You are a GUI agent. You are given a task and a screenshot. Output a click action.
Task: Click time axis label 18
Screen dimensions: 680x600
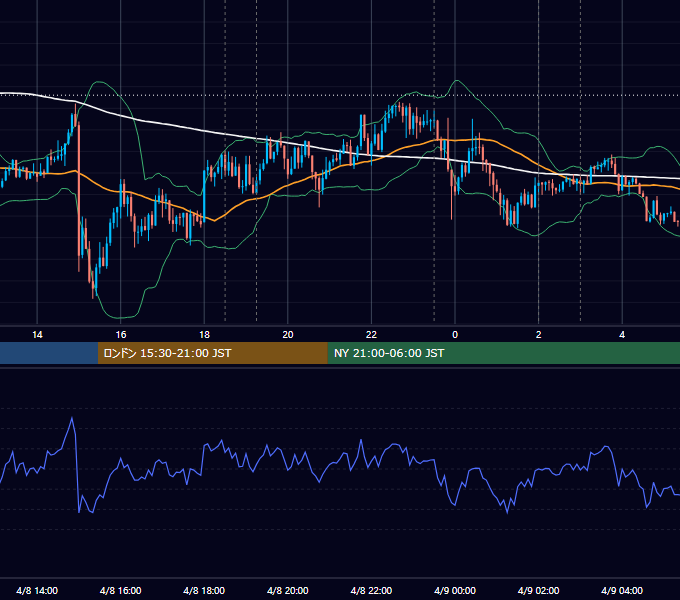[x=204, y=335]
